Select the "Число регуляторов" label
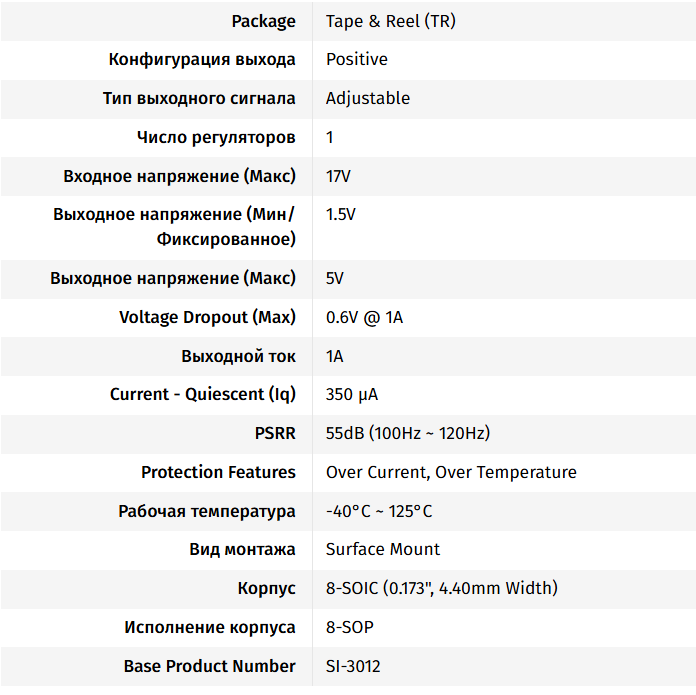The width and height of the screenshot is (696, 695). [216, 137]
